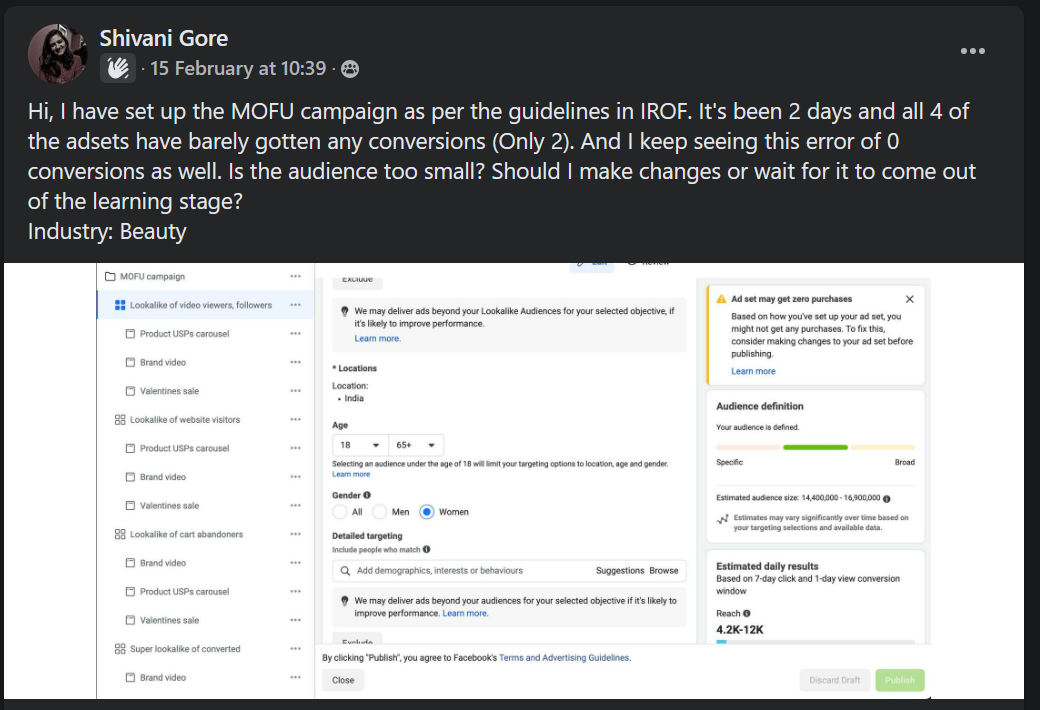Viewport: 1040px width, 710px height.
Task: Click the group audience icon next to date
Action: pos(350,69)
